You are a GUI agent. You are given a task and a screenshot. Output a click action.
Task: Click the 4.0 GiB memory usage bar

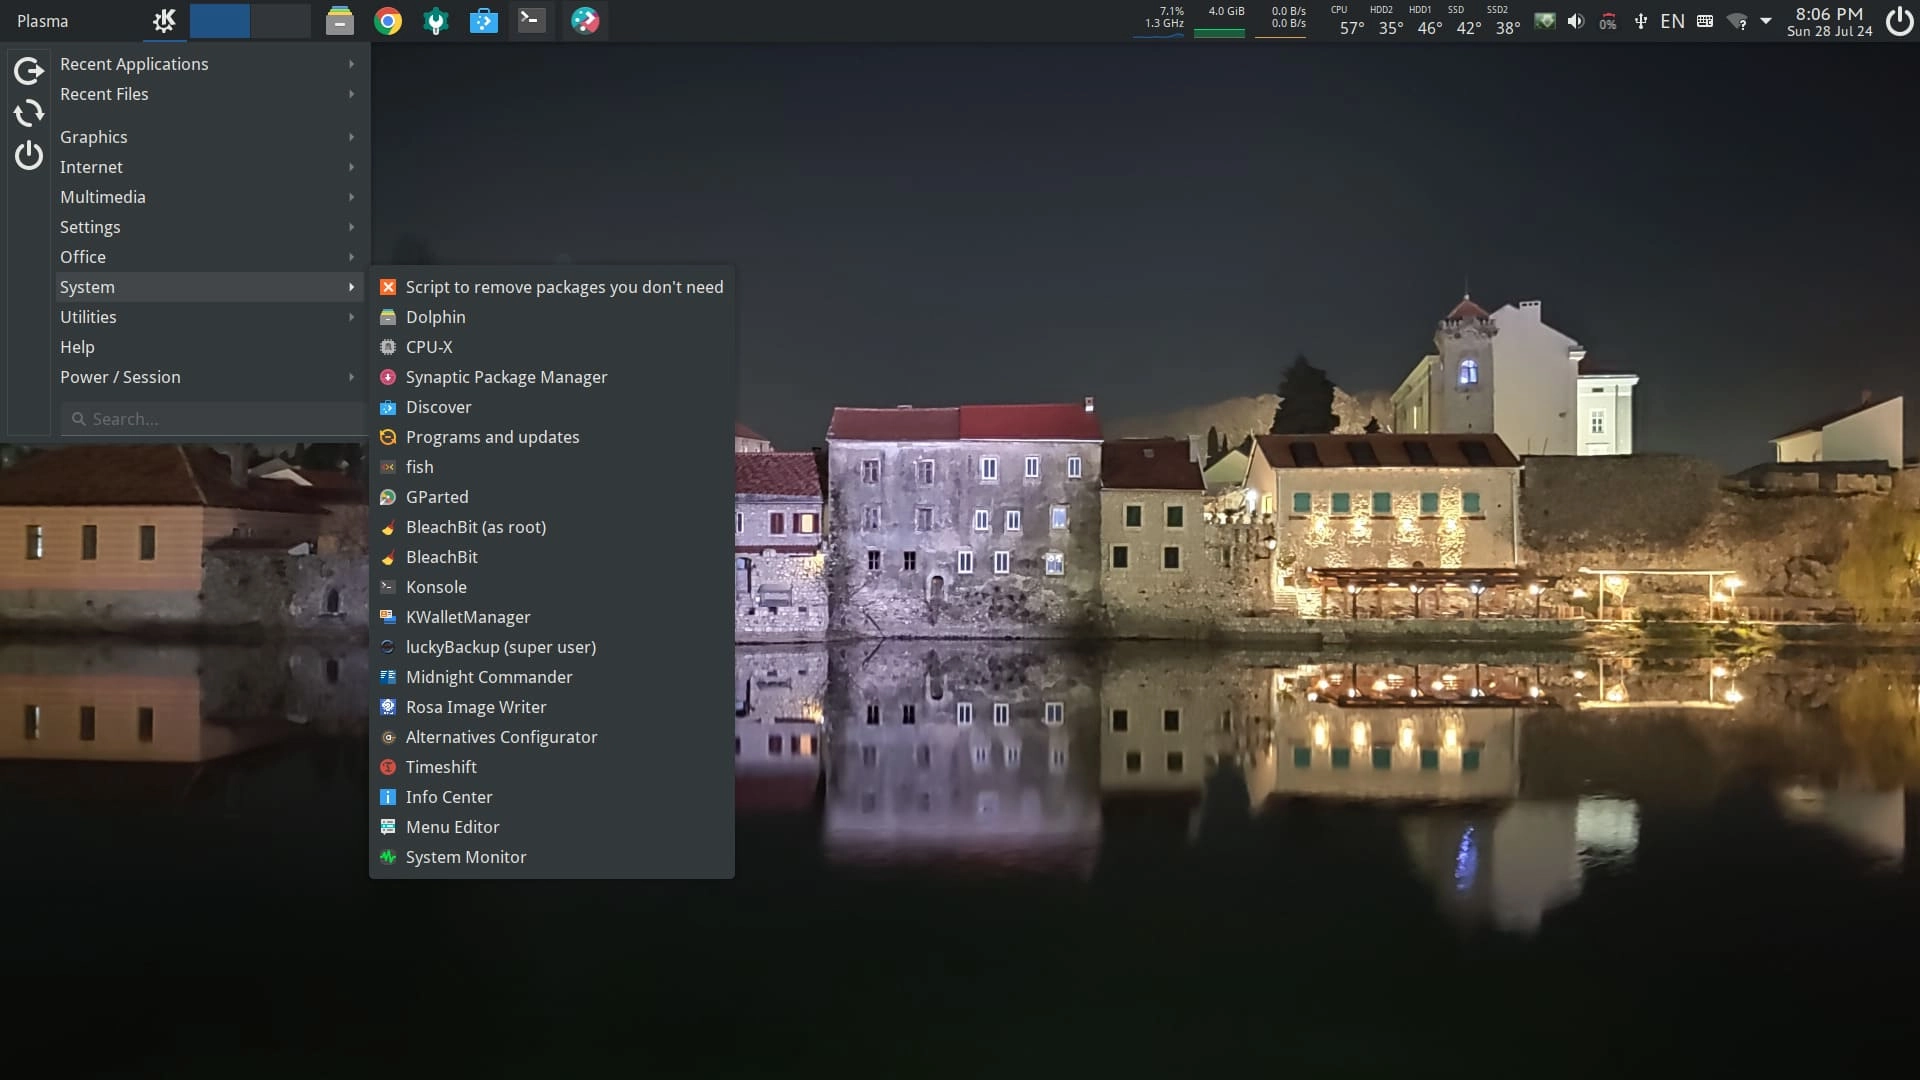tap(1220, 21)
